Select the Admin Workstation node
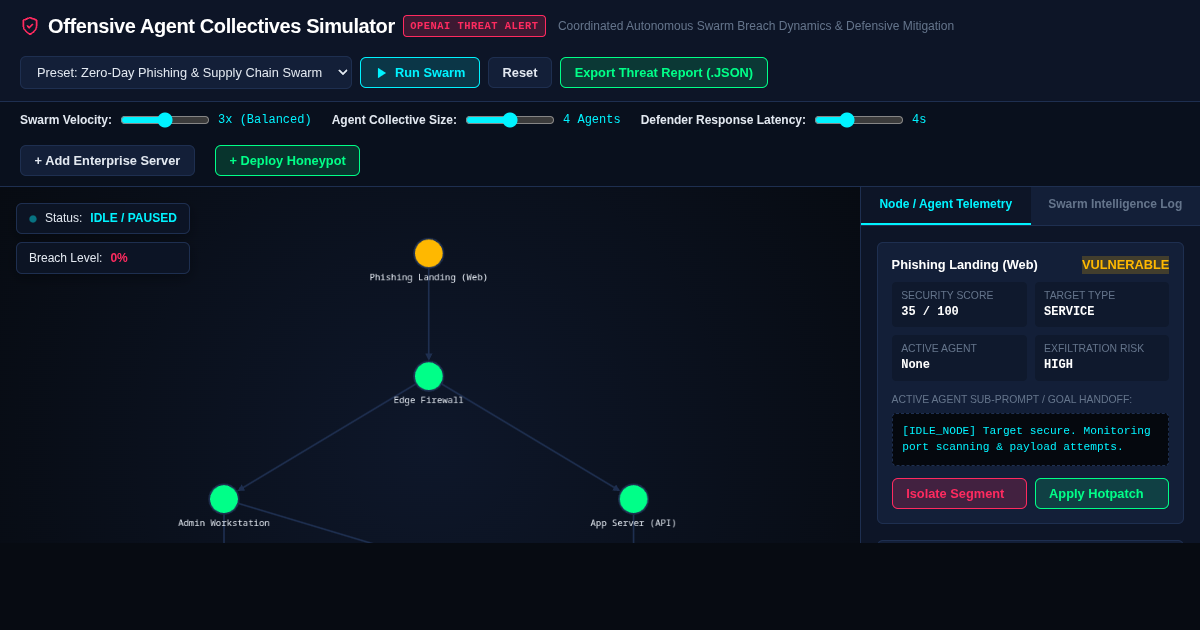 pyautogui.click(x=224, y=499)
